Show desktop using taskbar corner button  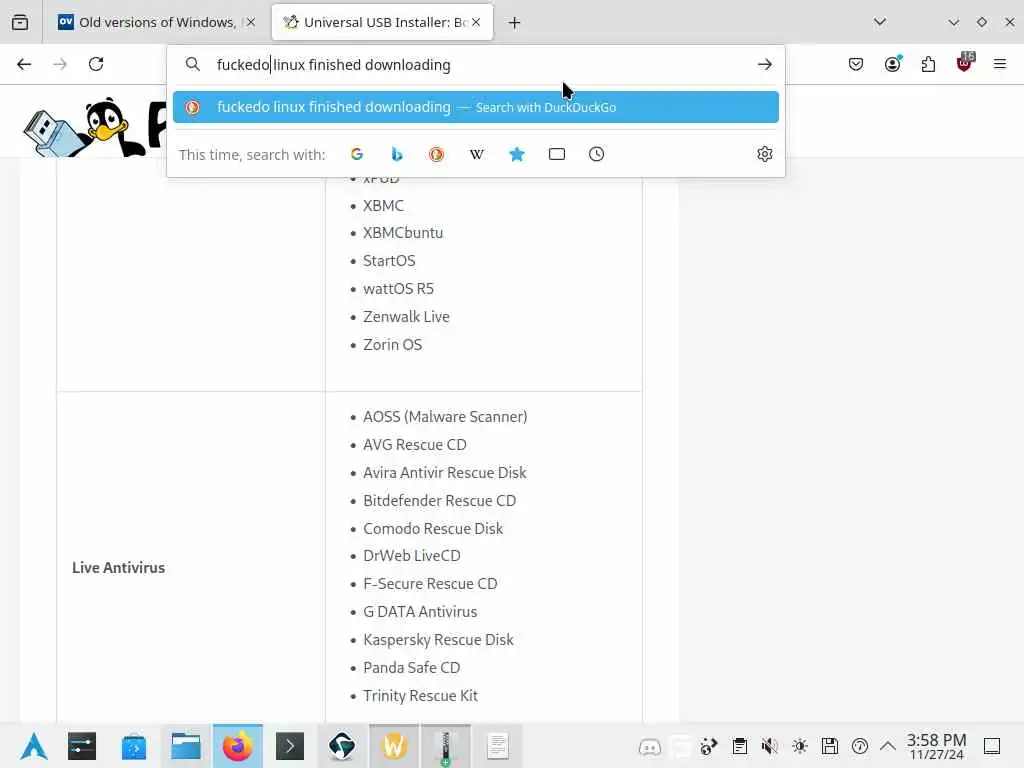coord(992,746)
